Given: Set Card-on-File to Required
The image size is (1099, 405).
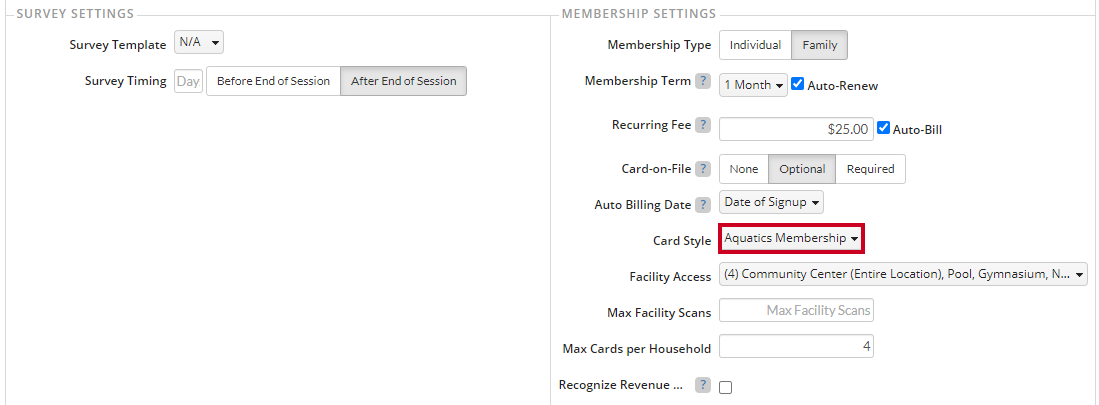Looking at the screenshot, I should coord(871,169).
